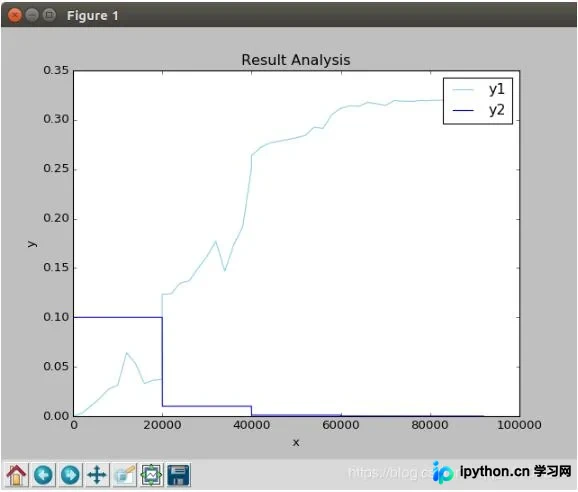The height and width of the screenshot is (492, 578).
Task: Save the figure with floppy icon
Action: pos(178,475)
